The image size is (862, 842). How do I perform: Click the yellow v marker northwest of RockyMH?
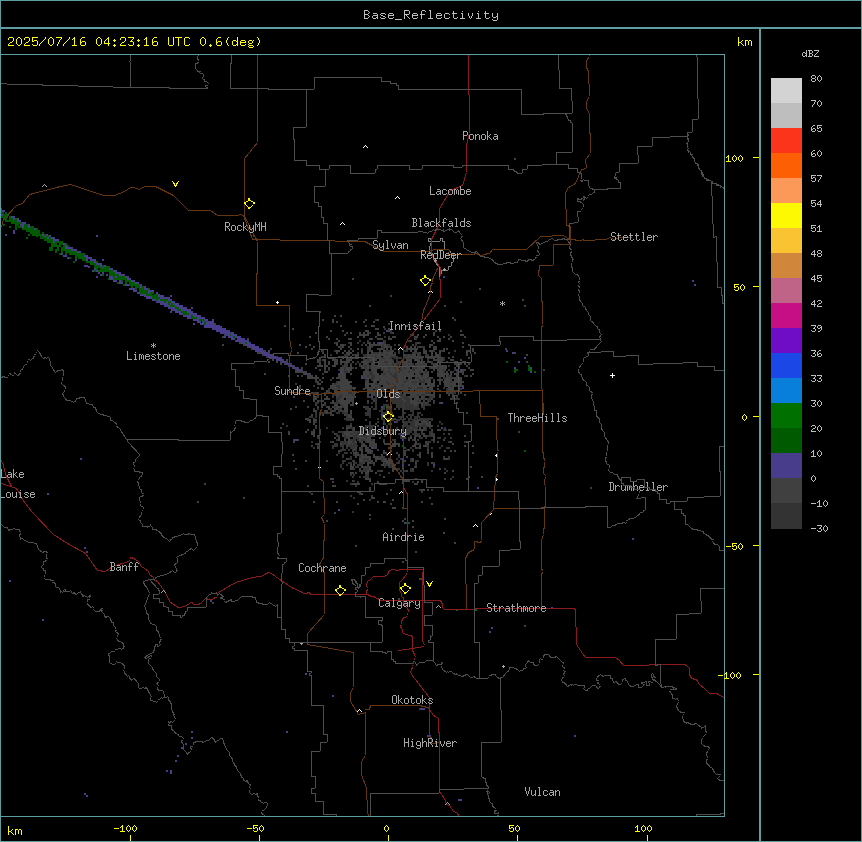(x=175, y=184)
